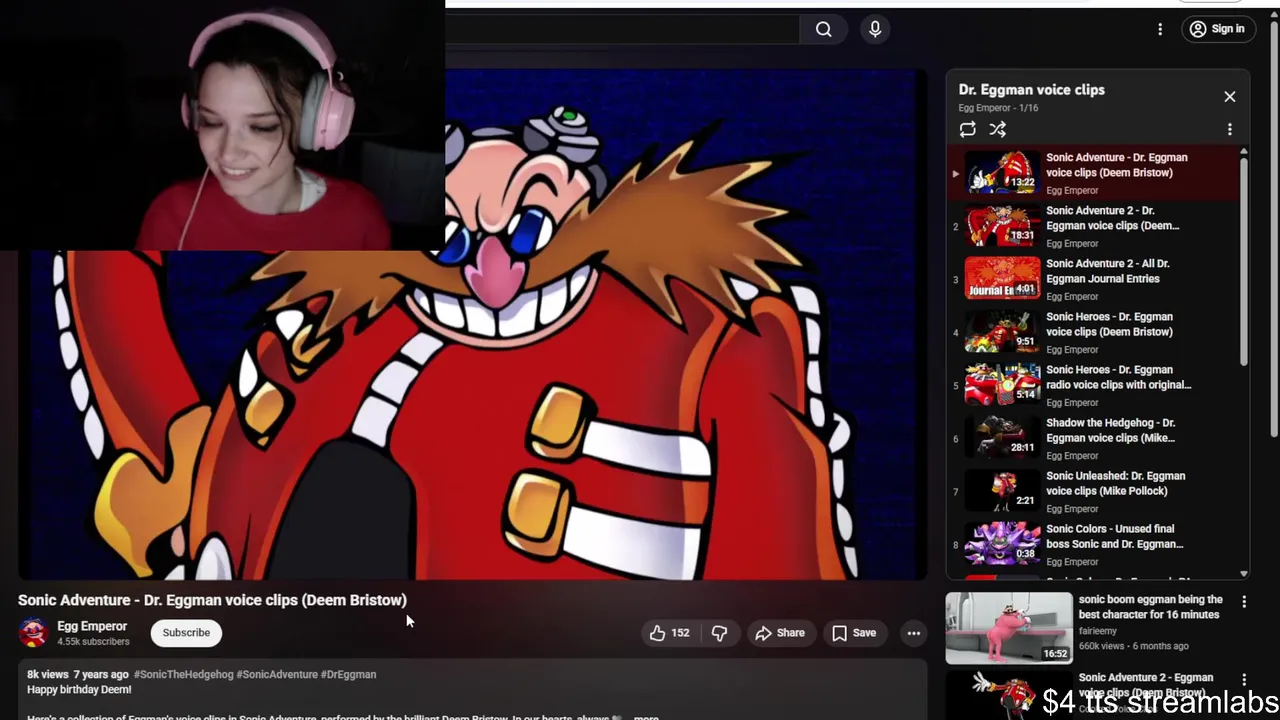The height and width of the screenshot is (720, 1280).
Task: Open playlist panel more options menu
Action: click(1230, 130)
